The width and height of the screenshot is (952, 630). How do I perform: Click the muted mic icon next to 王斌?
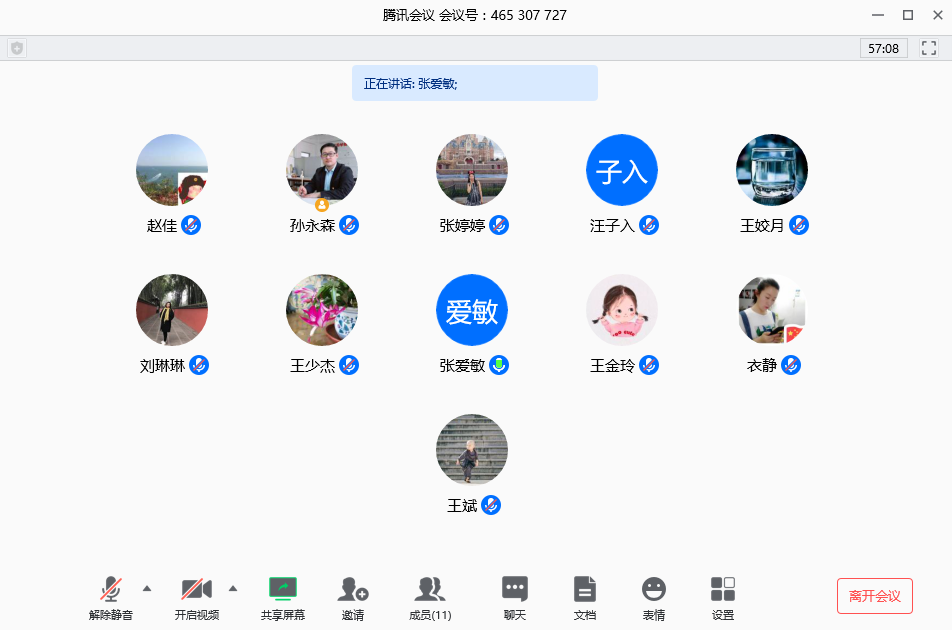point(491,505)
